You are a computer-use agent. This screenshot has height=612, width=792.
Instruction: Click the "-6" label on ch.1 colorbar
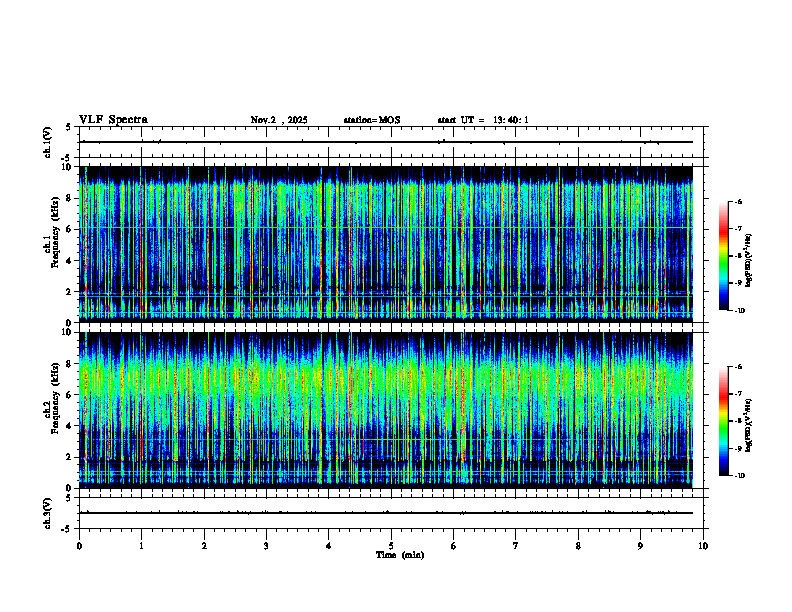(x=739, y=202)
